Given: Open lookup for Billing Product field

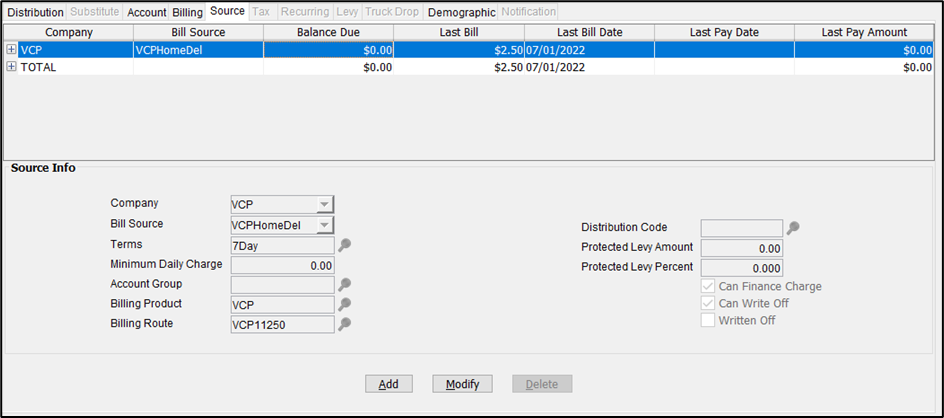Looking at the screenshot, I should click(344, 305).
